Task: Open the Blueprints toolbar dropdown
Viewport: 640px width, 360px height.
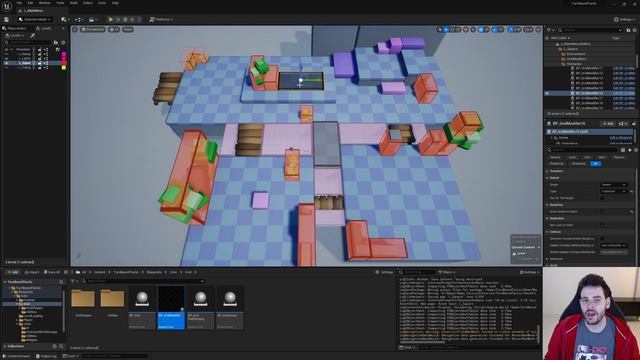Action: (78, 19)
